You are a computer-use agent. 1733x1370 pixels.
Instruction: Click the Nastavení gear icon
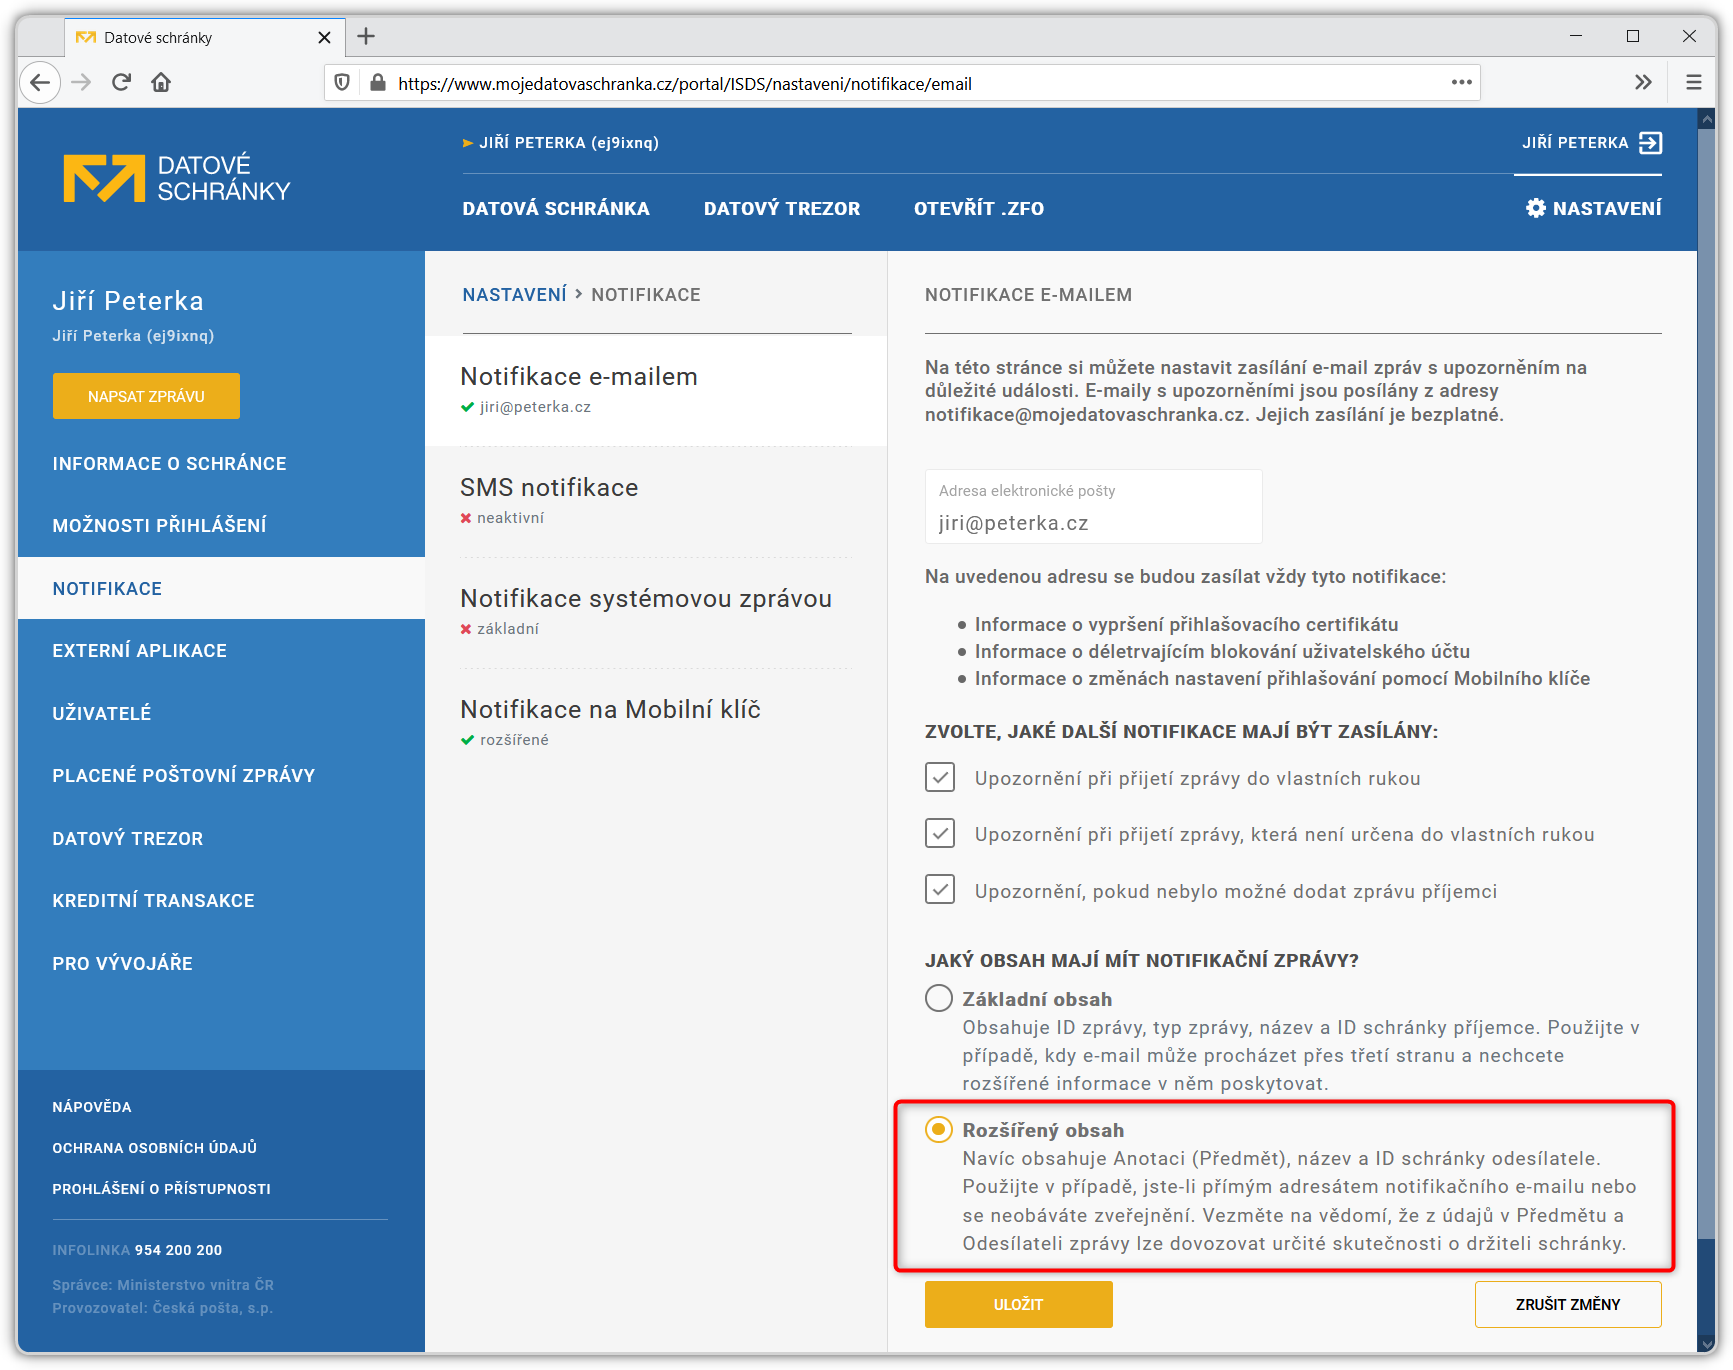[x=1535, y=208]
